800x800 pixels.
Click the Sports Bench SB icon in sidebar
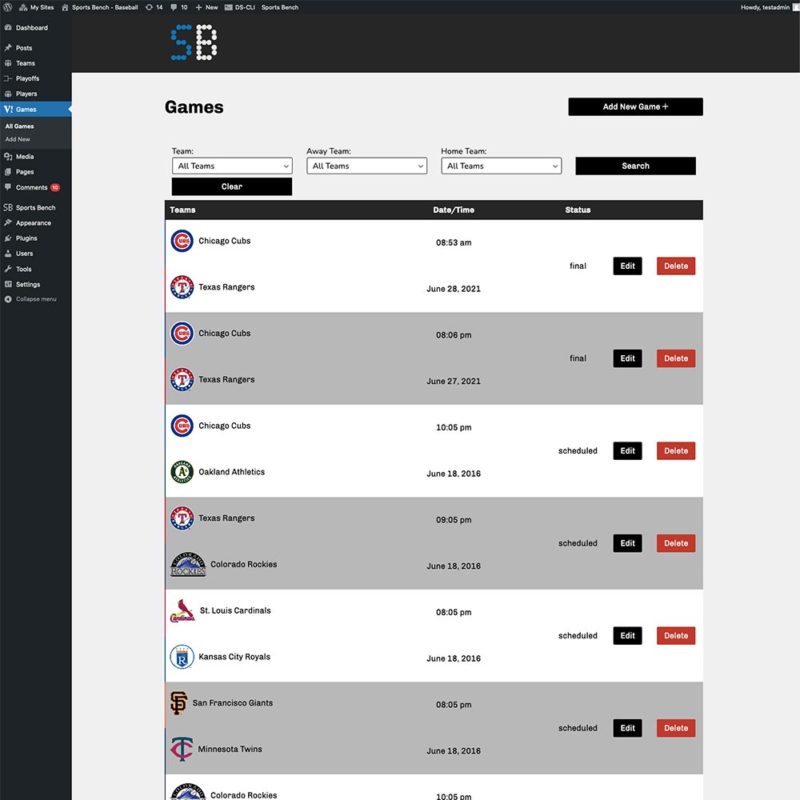pyautogui.click(x=8, y=207)
